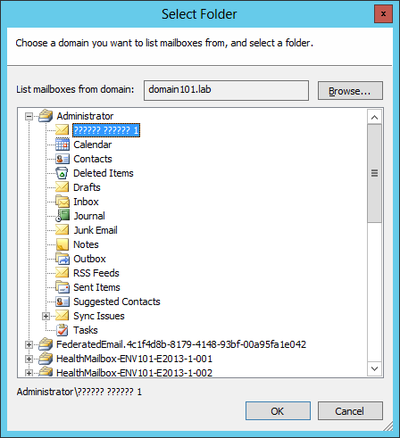Image resolution: width=400 pixels, height=438 pixels.
Task: Confirm selection with the OK button
Action: [x=278, y=411]
